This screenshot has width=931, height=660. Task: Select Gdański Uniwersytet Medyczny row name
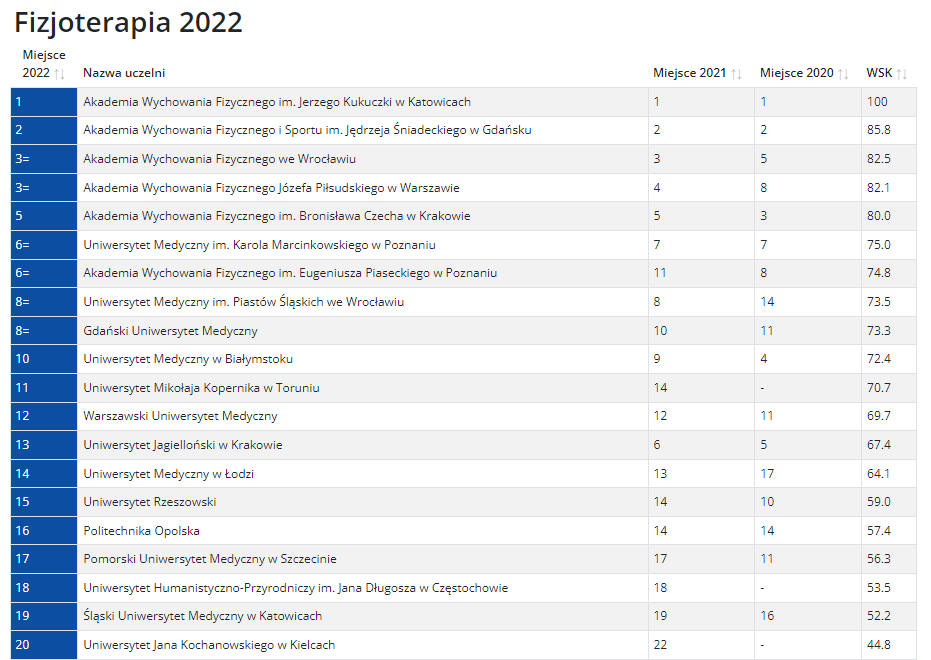coord(170,331)
